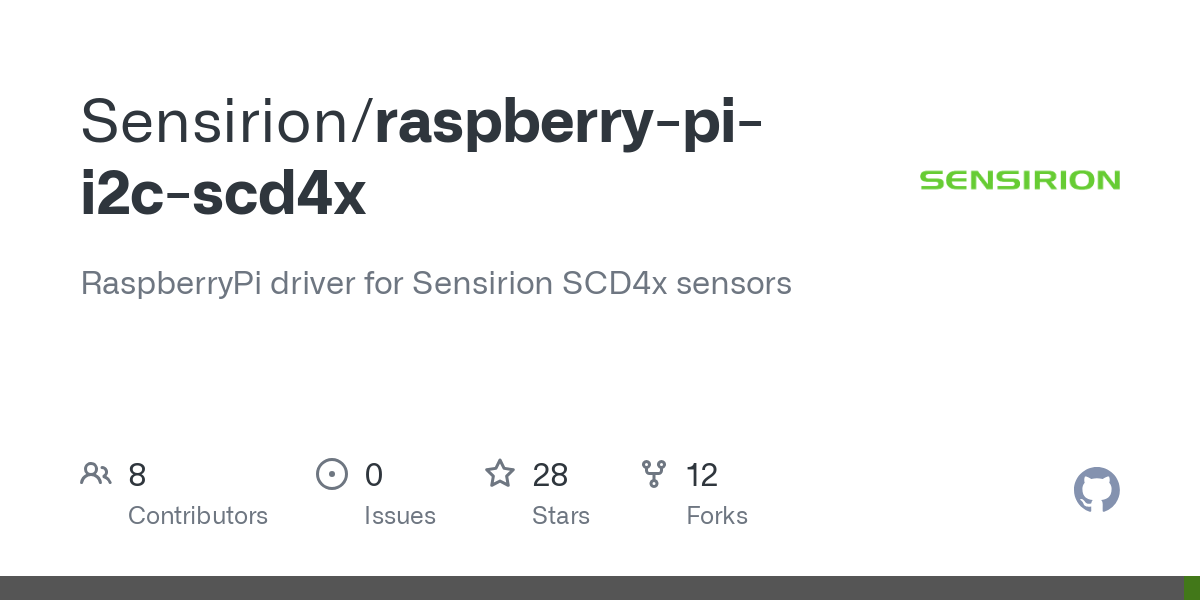Click the green SENSIRION logo
The image size is (1200, 600).
pyautogui.click(x=1020, y=180)
